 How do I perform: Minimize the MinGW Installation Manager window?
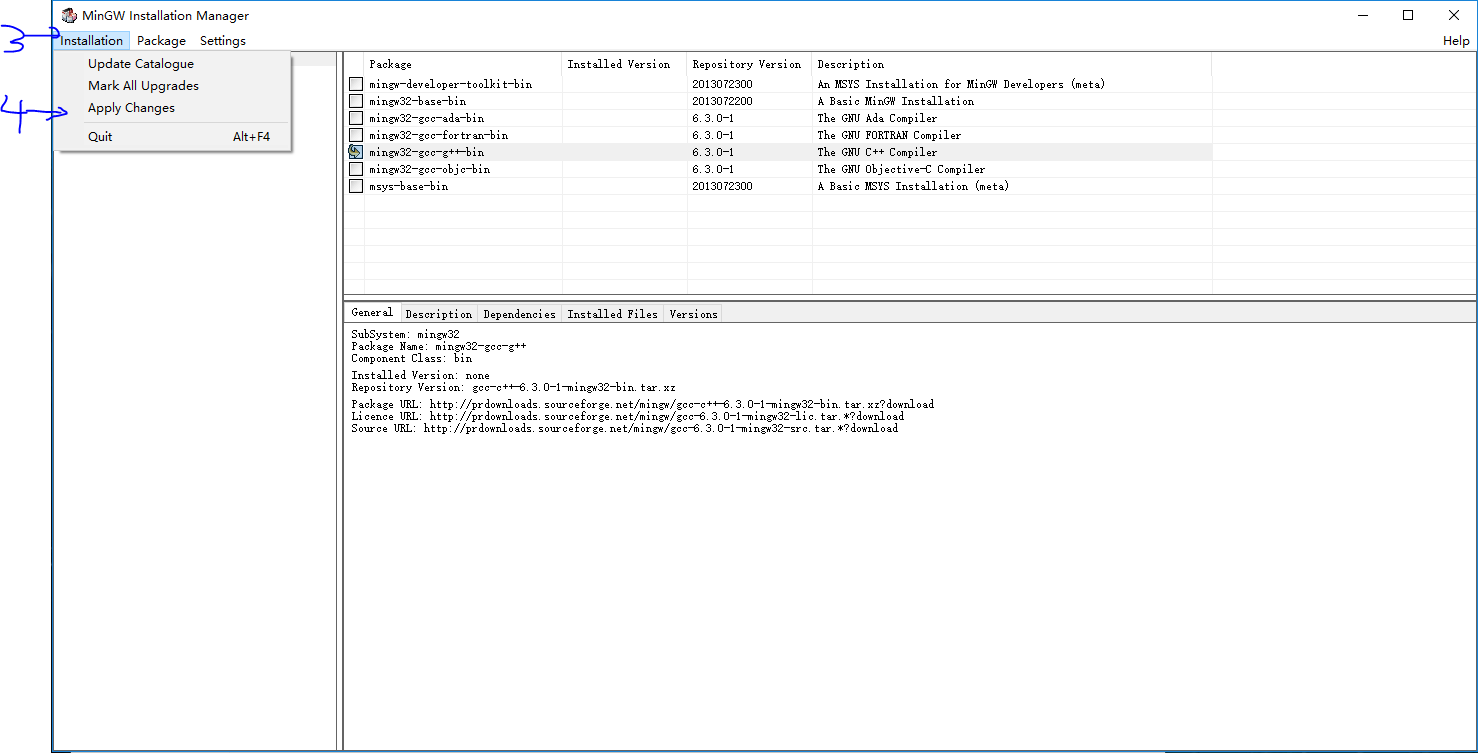pos(1362,15)
